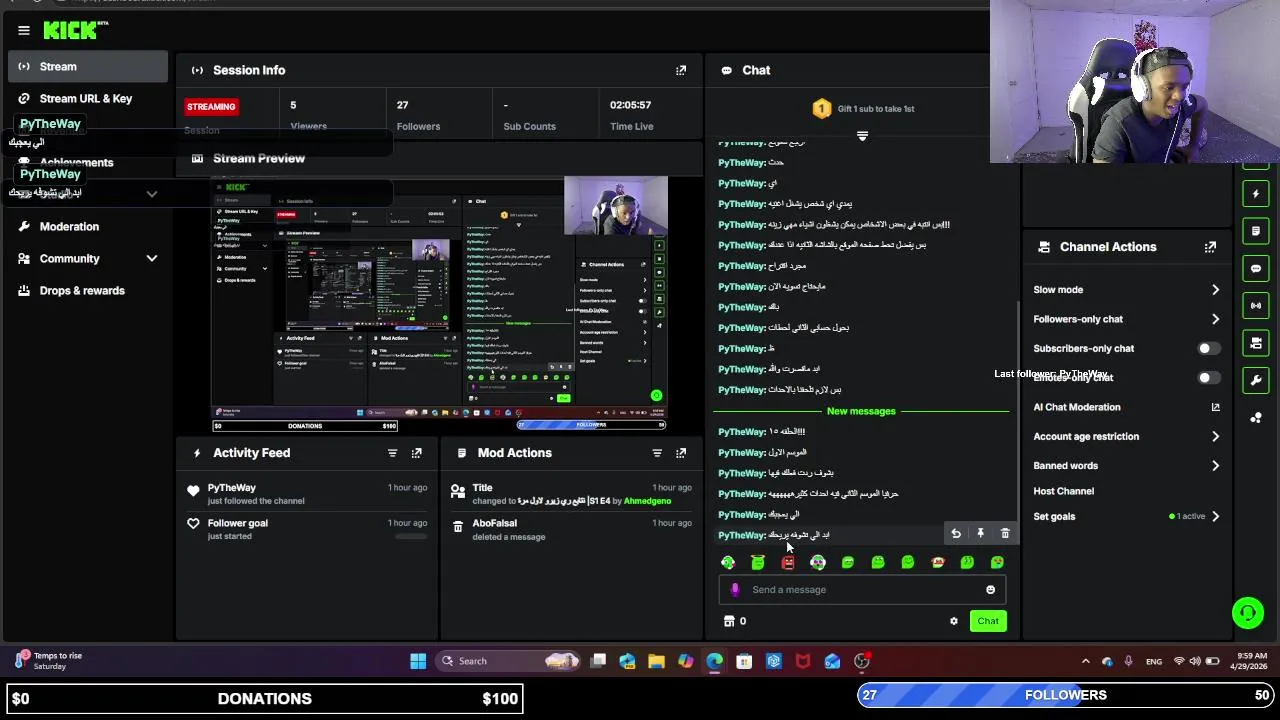Click the channel actions sidebar icon

pos(1256,343)
